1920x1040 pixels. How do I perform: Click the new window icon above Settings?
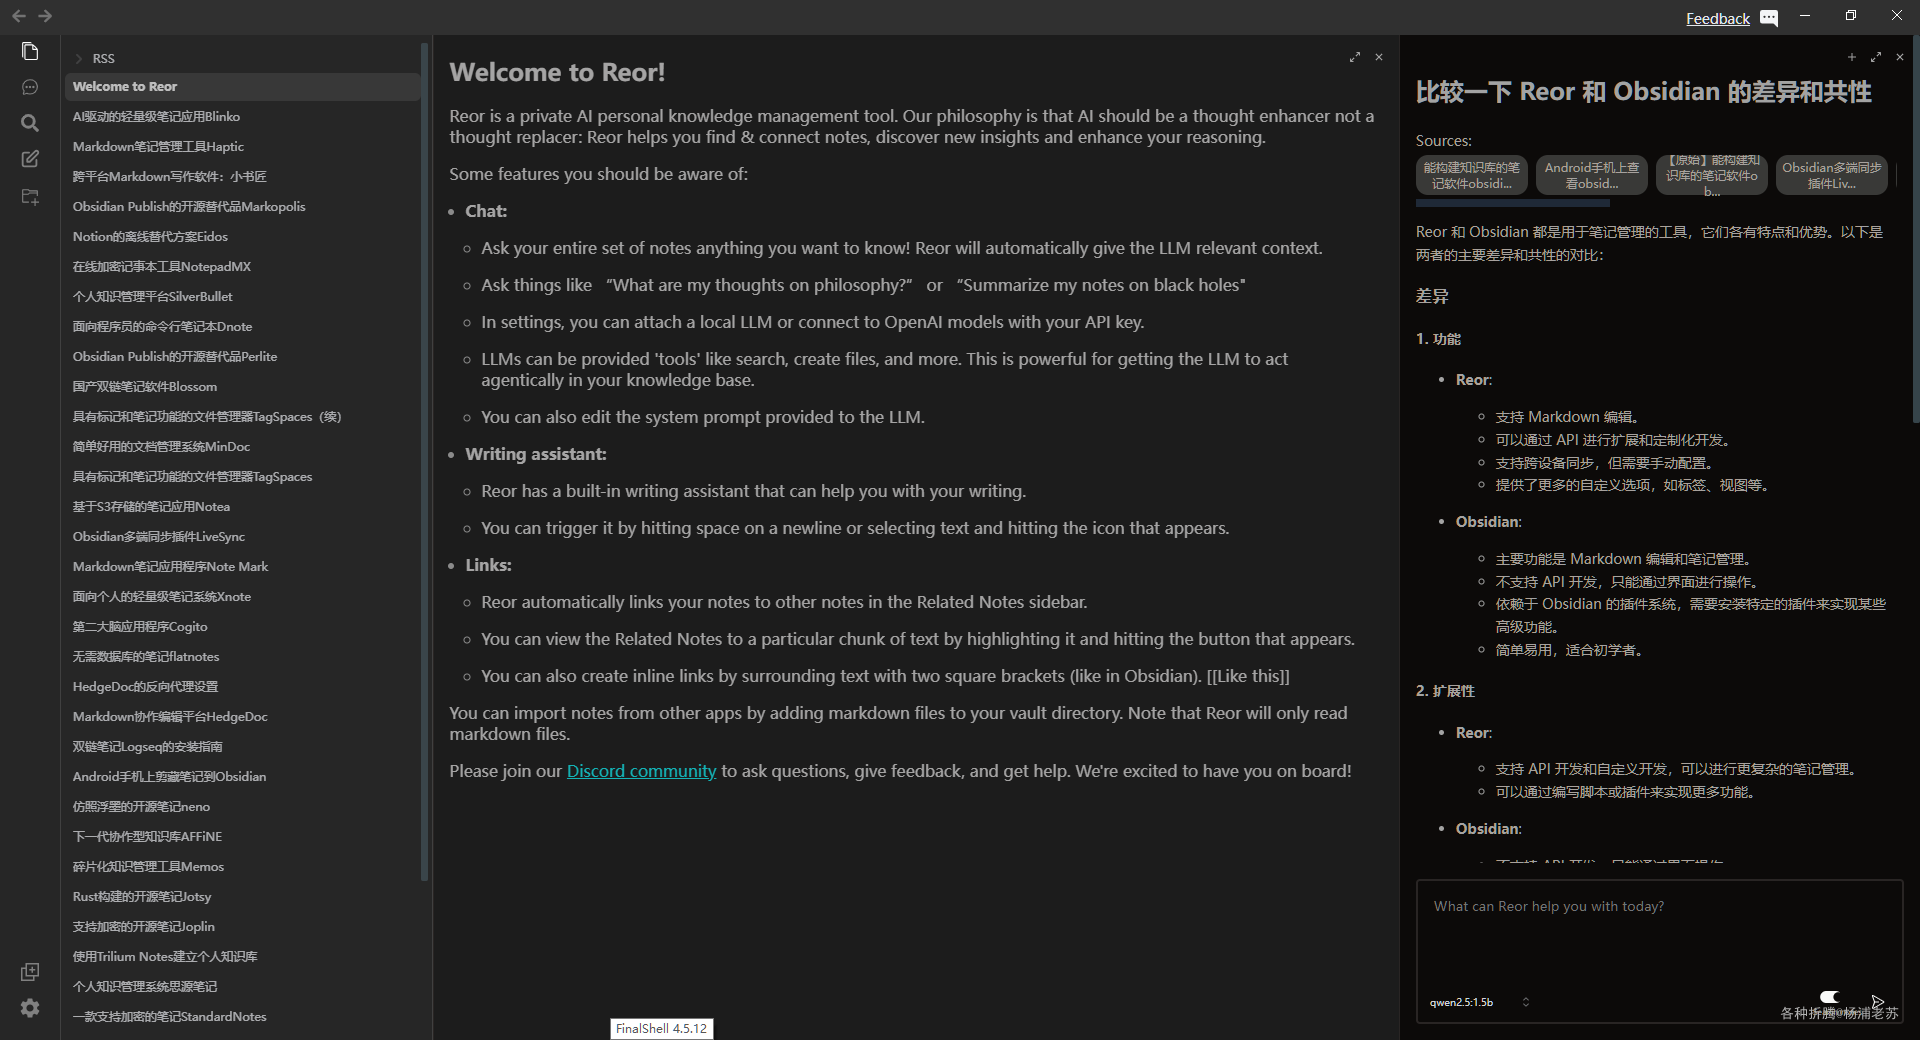tap(30, 972)
